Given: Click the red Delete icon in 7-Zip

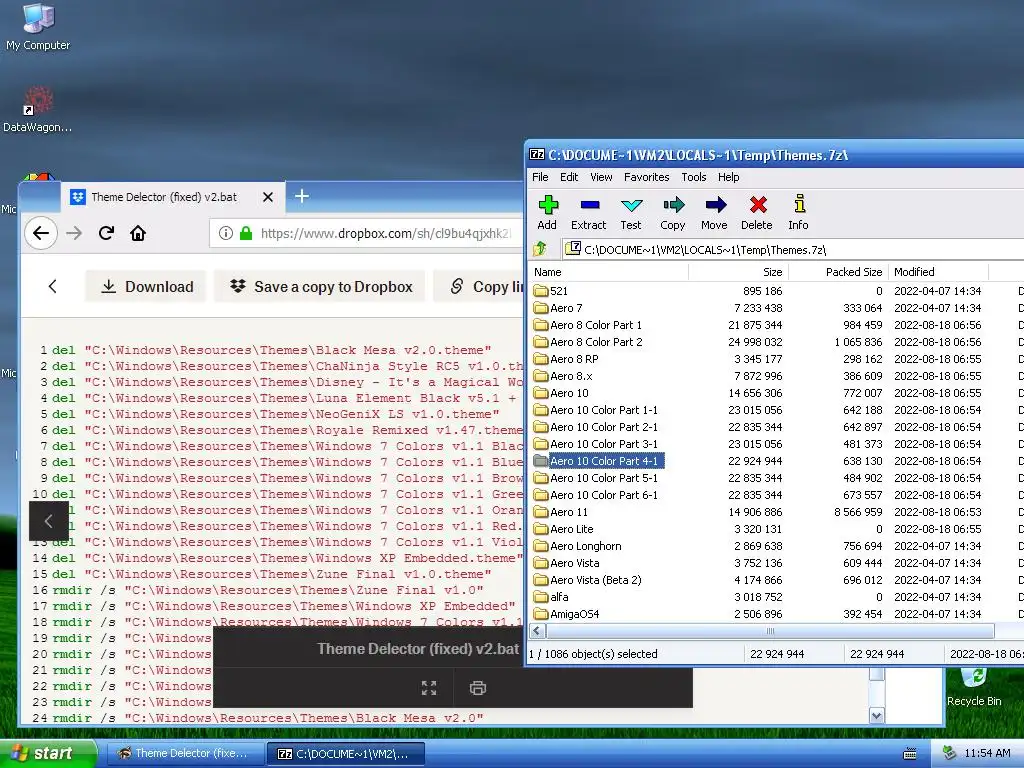Looking at the screenshot, I should tap(757, 213).
